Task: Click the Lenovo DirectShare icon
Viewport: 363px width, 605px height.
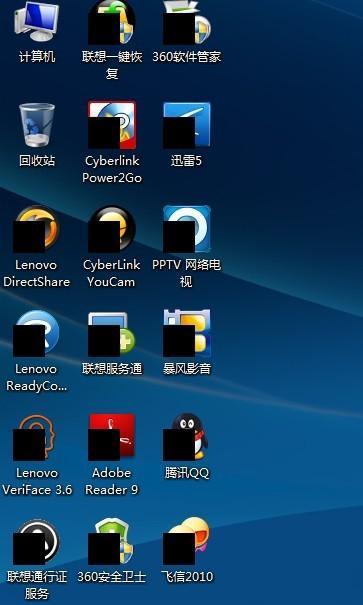Action: [x=36, y=229]
